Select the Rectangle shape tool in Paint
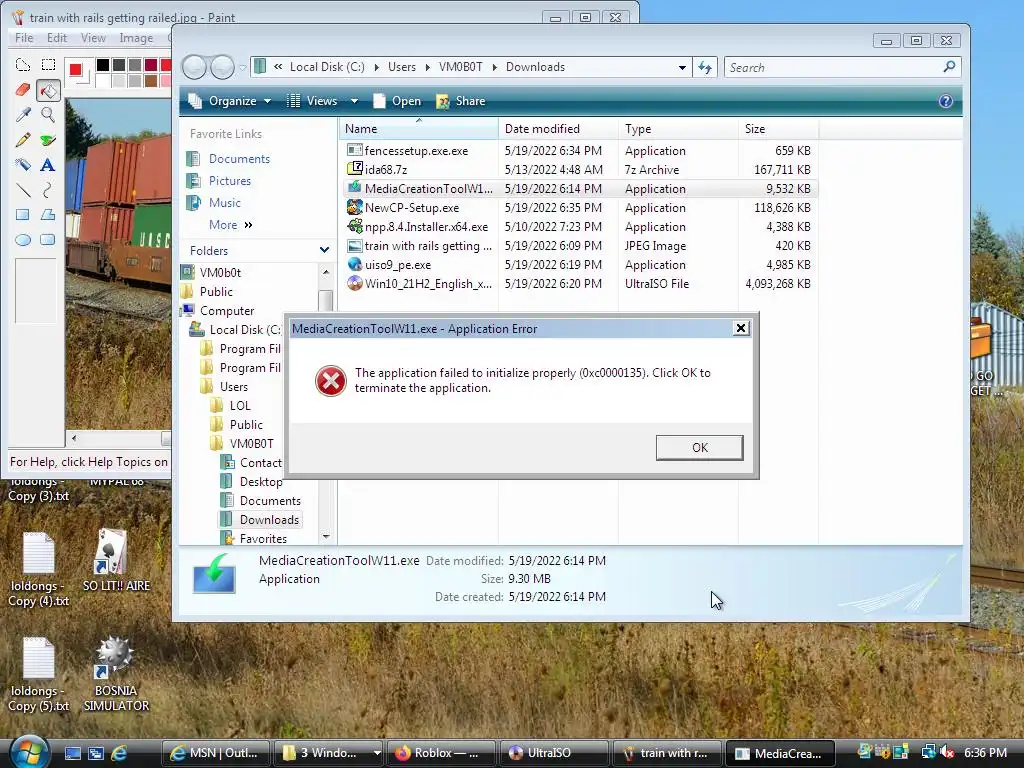This screenshot has width=1024, height=768. tap(23, 215)
